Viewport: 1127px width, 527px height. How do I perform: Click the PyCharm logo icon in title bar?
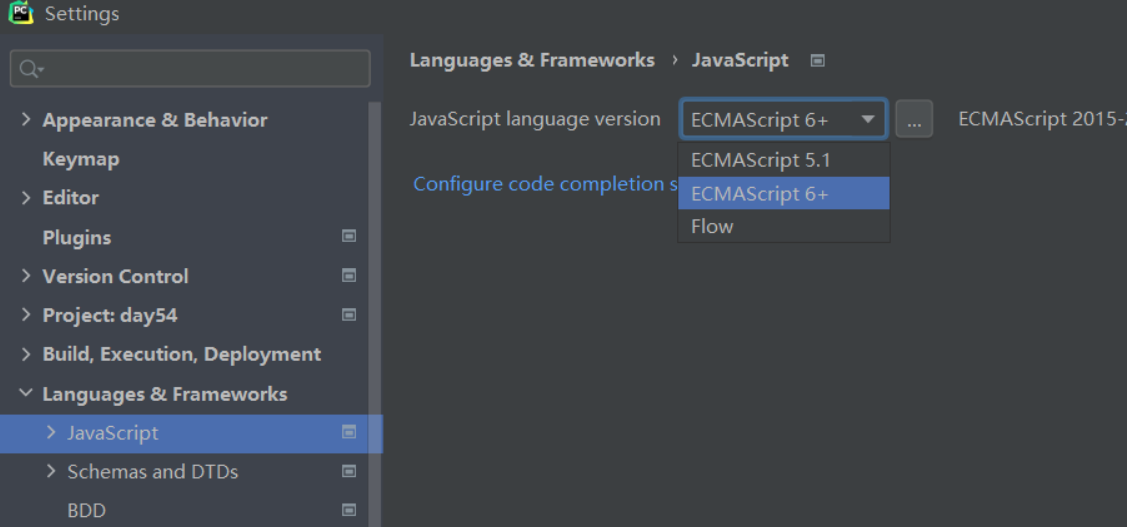coord(20,13)
